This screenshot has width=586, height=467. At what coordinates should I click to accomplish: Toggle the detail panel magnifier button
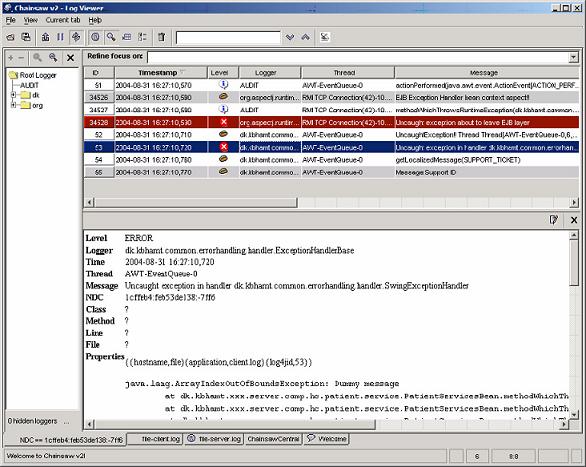click(x=111, y=37)
